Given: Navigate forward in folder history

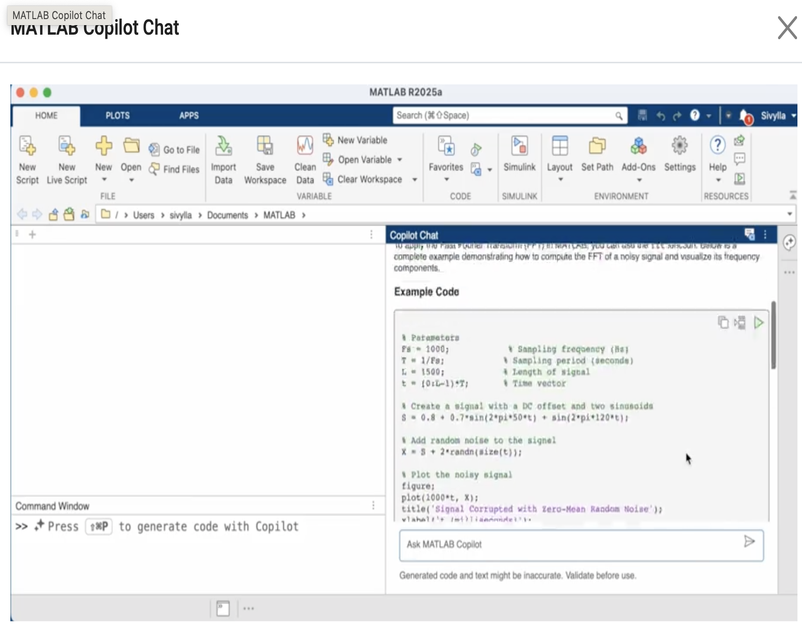Looking at the screenshot, I should 37,214.
